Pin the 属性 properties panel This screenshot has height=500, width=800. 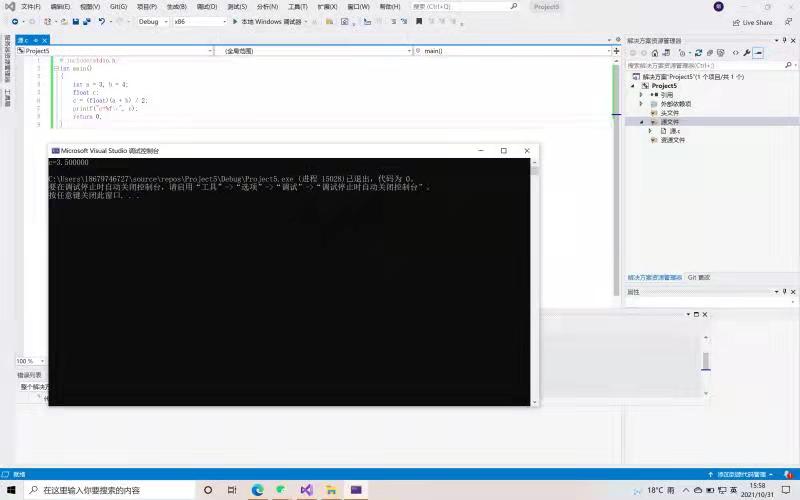[785, 292]
